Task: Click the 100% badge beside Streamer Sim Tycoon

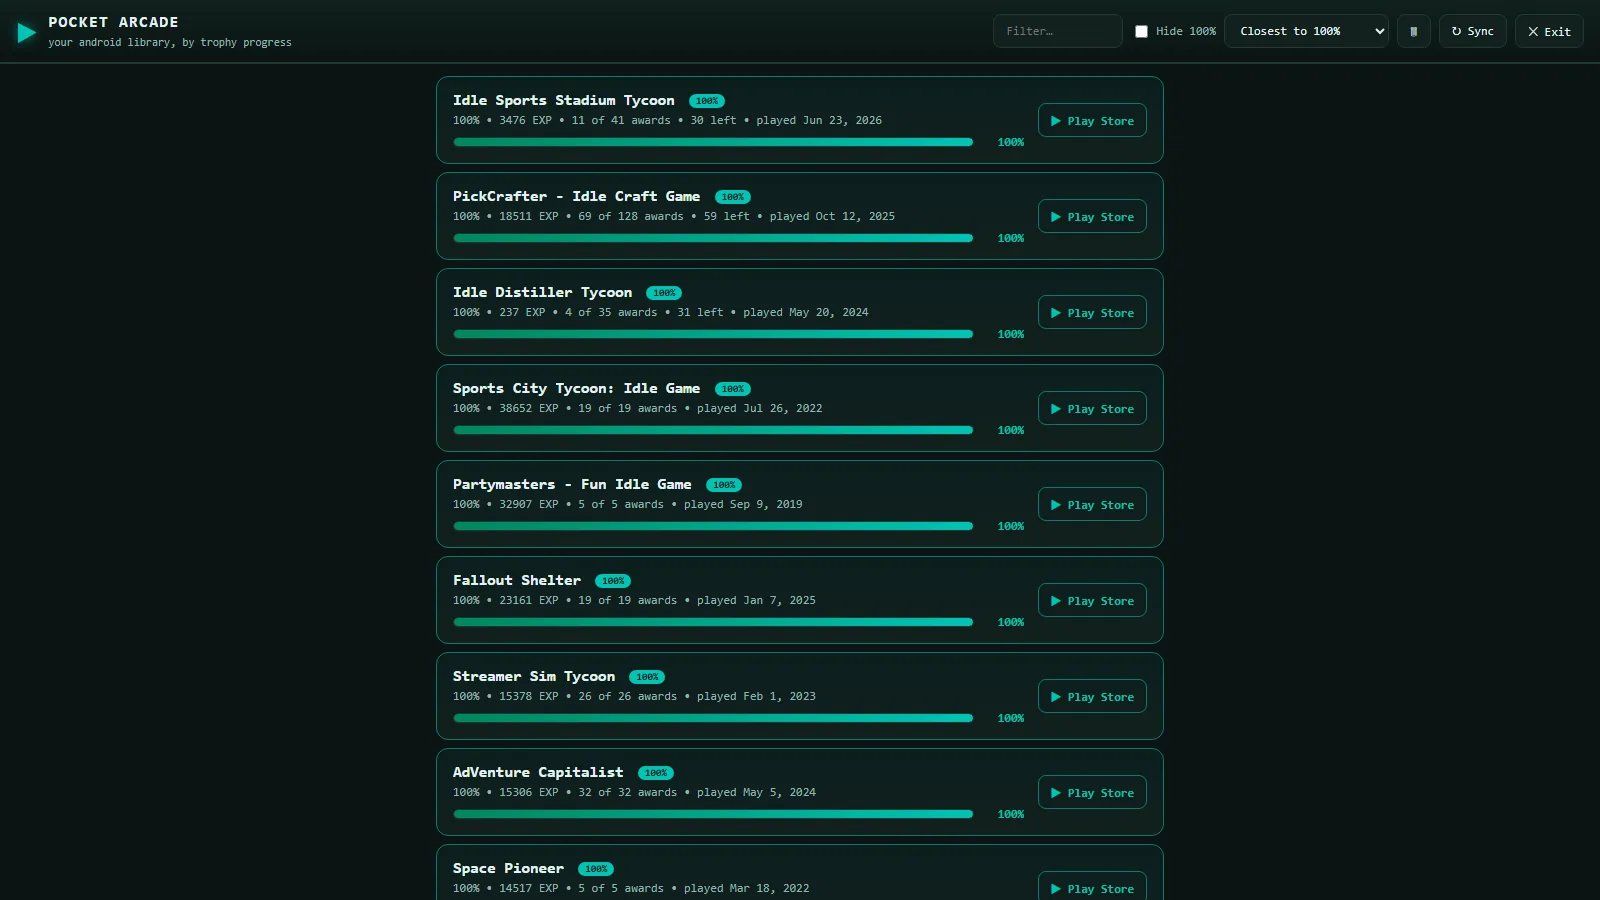Action: tap(647, 677)
